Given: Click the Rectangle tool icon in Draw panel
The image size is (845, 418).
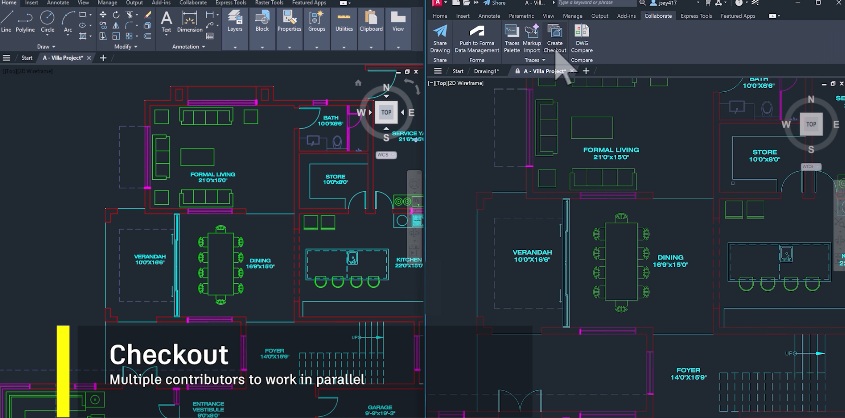Looking at the screenshot, I should 82,15.
